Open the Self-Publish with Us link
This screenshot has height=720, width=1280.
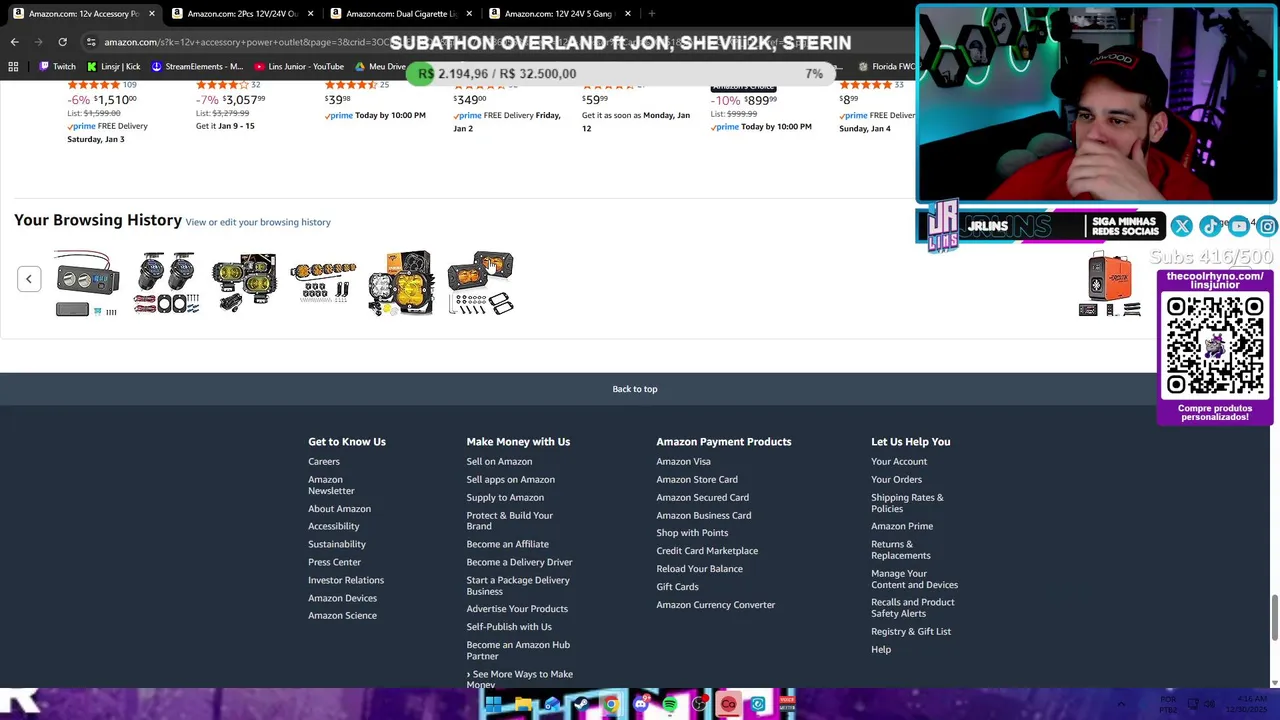coord(509,627)
